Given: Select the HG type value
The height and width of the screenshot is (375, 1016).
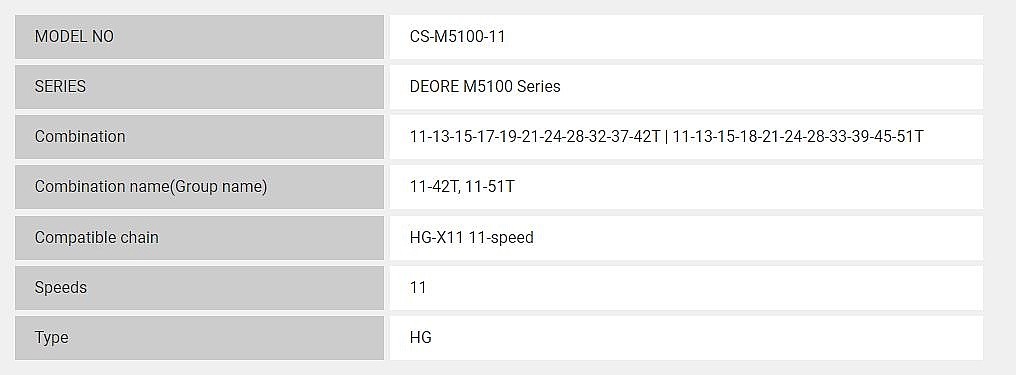Looking at the screenshot, I should click(421, 337).
